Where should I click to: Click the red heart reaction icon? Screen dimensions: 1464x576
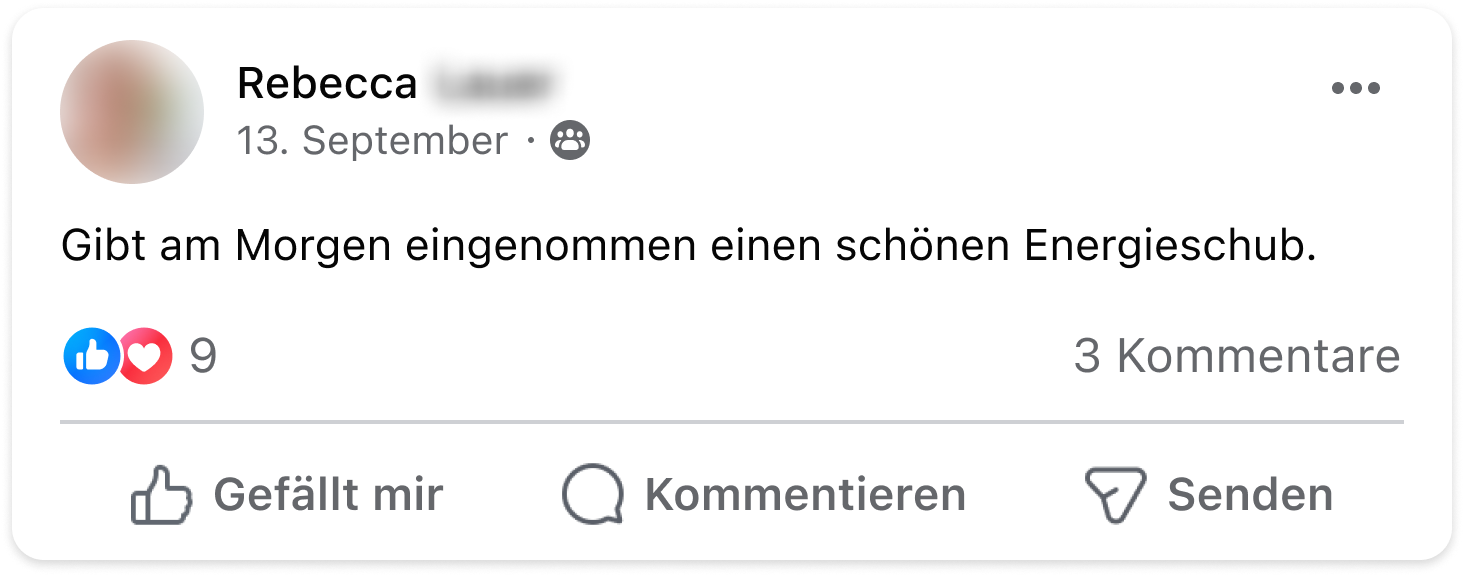[x=147, y=356]
